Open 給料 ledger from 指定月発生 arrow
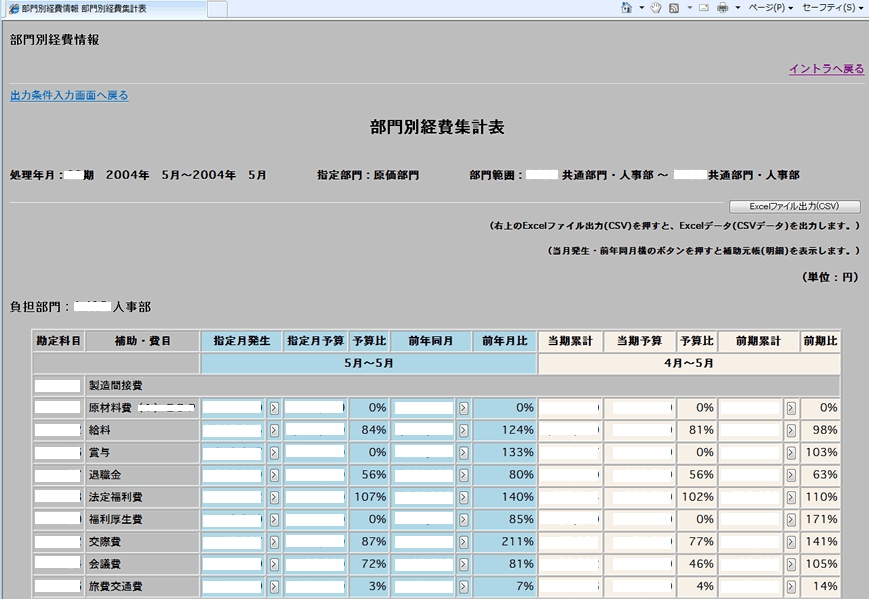Viewport: 869px width, 599px height. [x=274, y=431]
